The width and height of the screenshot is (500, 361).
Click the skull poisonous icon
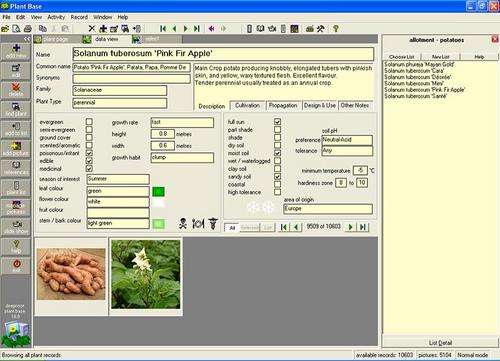pos(183,224)
